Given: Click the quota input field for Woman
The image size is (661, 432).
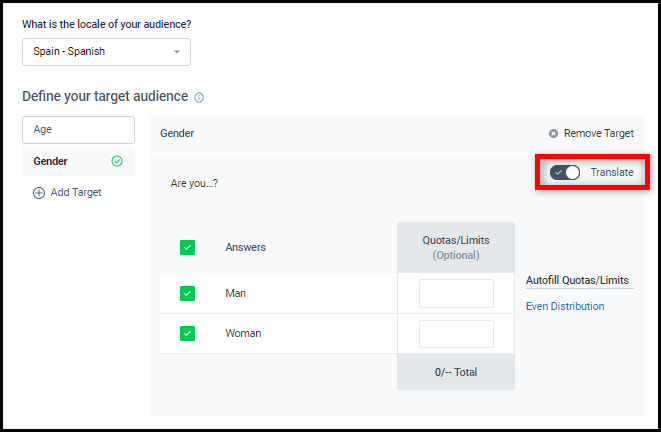Looking at the screenshot, I should [456, 334].
